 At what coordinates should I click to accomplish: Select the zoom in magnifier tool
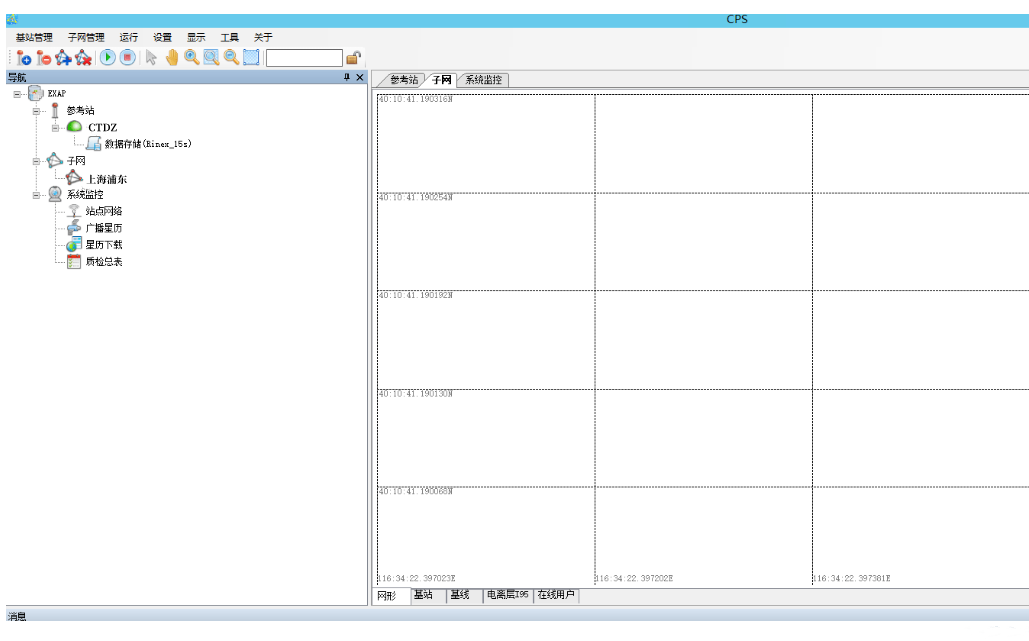point(192,58)
